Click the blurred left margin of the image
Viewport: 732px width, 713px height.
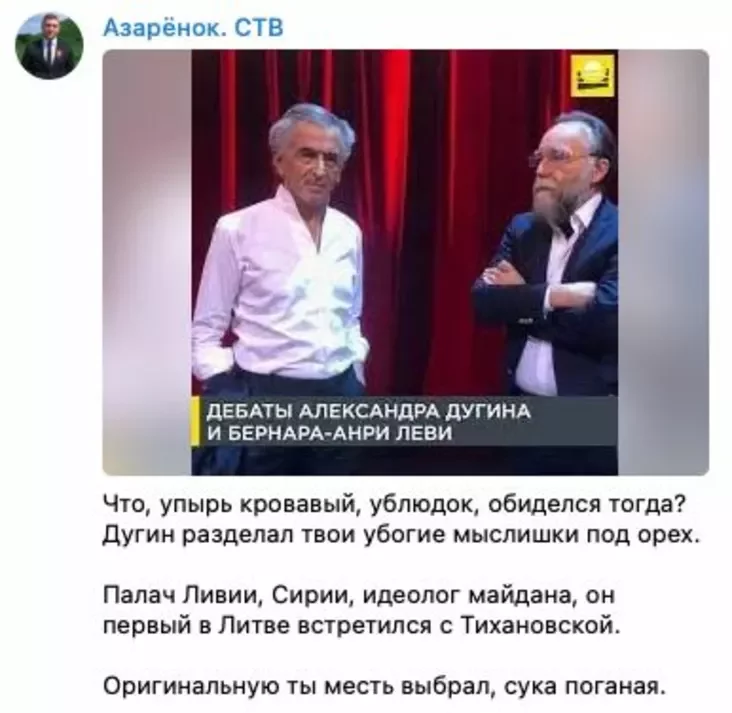[x=147, y=262]
